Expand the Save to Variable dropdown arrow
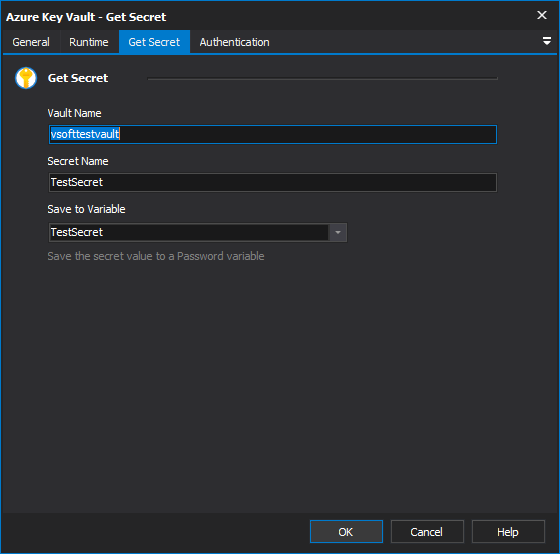The width and height of the screenshot is (560, 554). (338, 233)
